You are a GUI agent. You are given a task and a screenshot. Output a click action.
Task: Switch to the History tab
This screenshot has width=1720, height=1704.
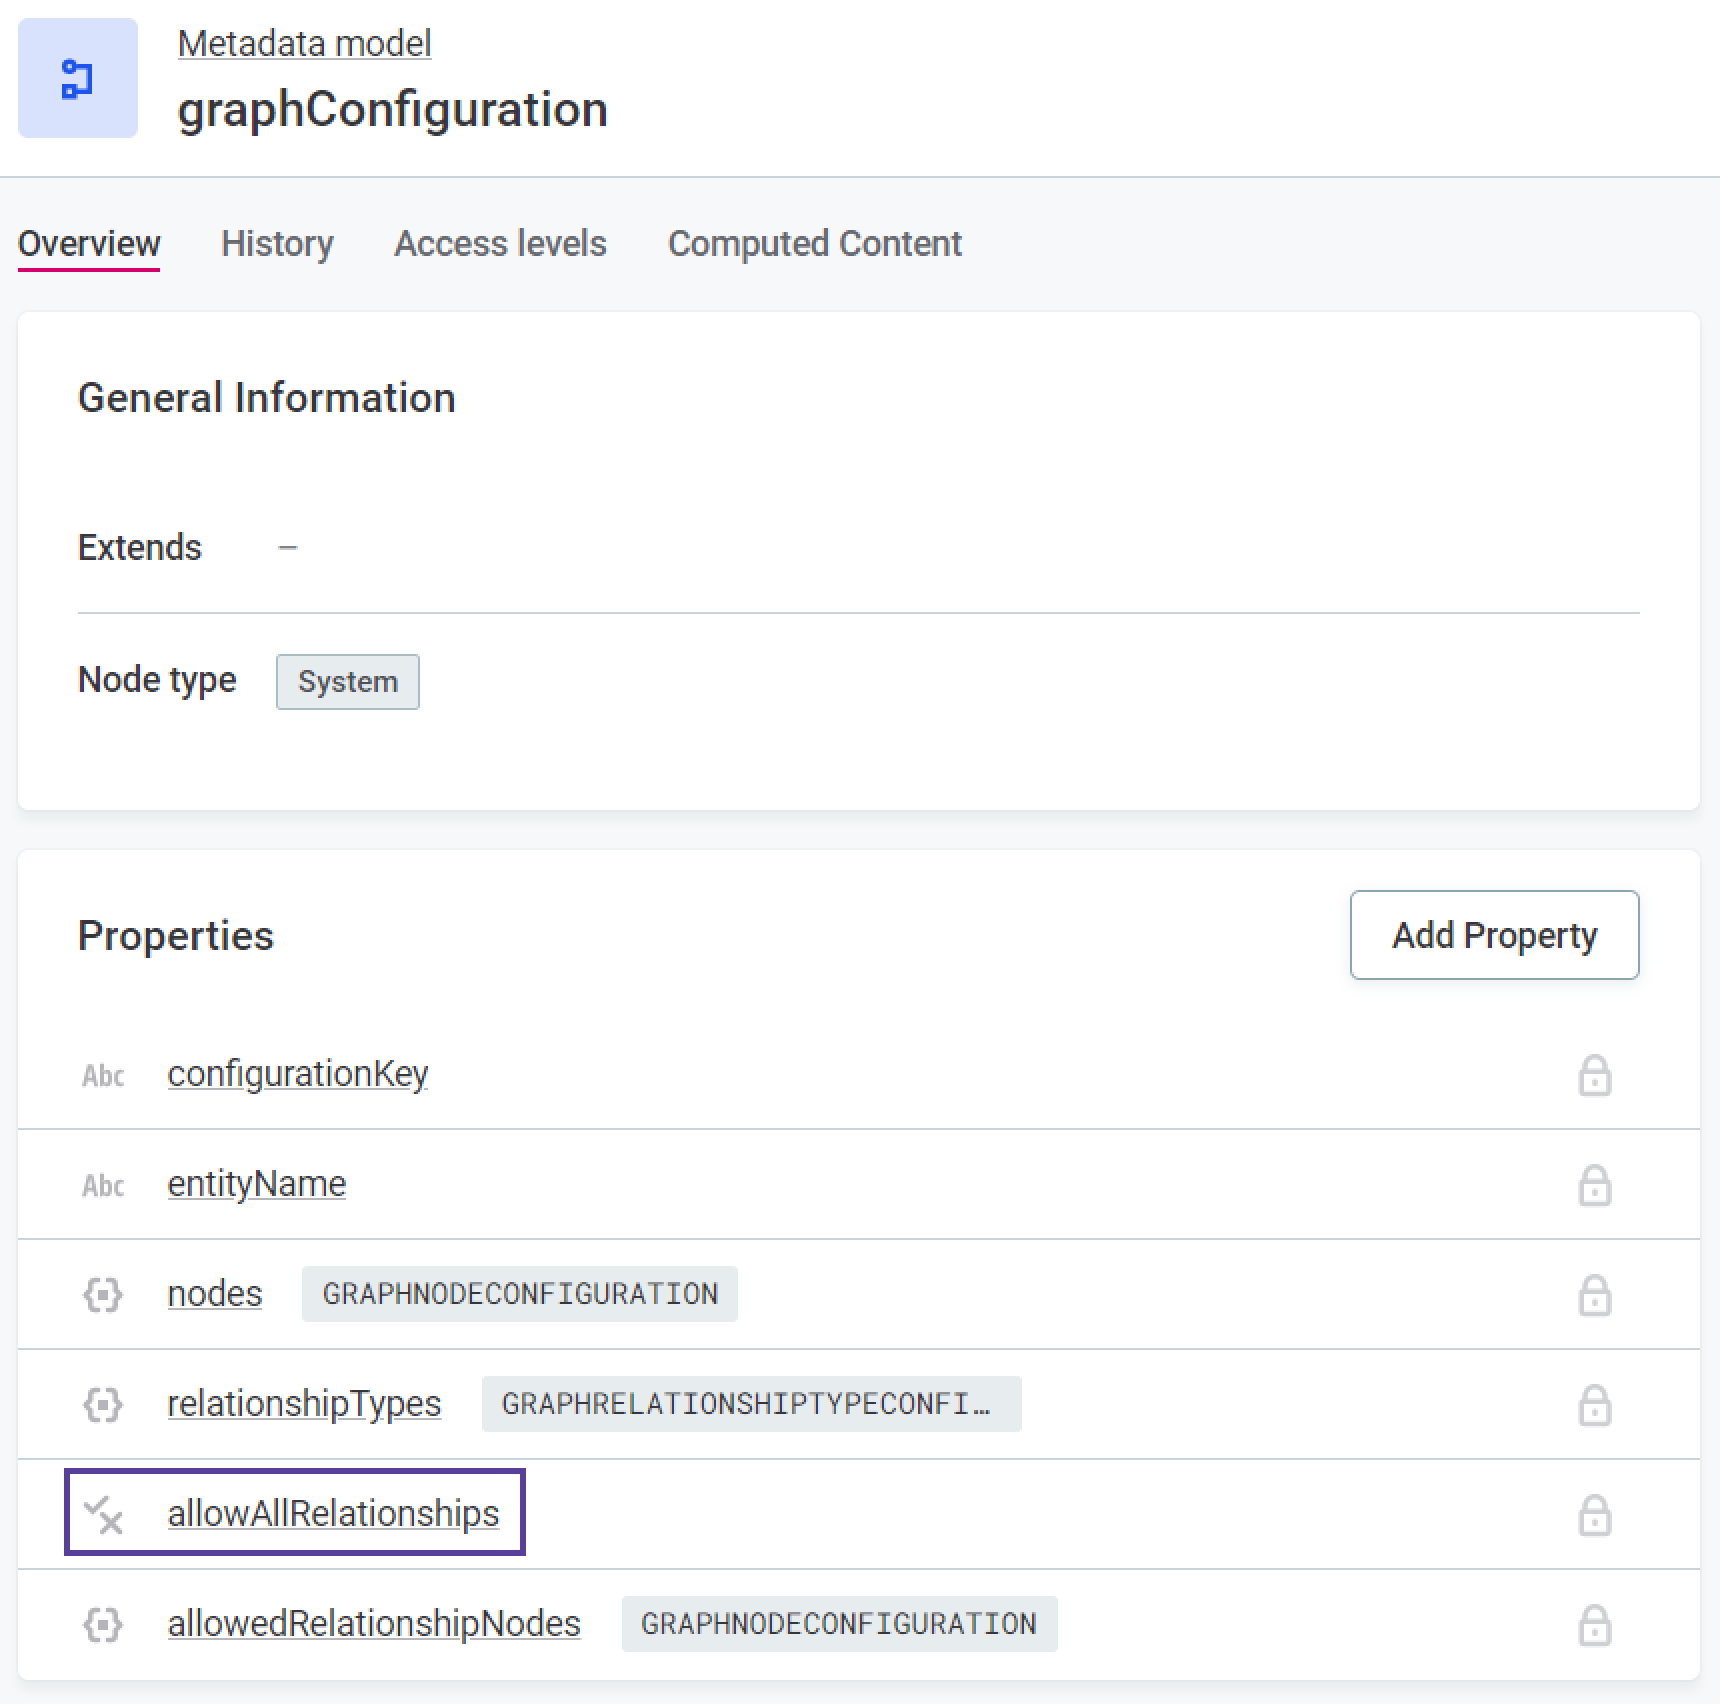click(277, 244)
